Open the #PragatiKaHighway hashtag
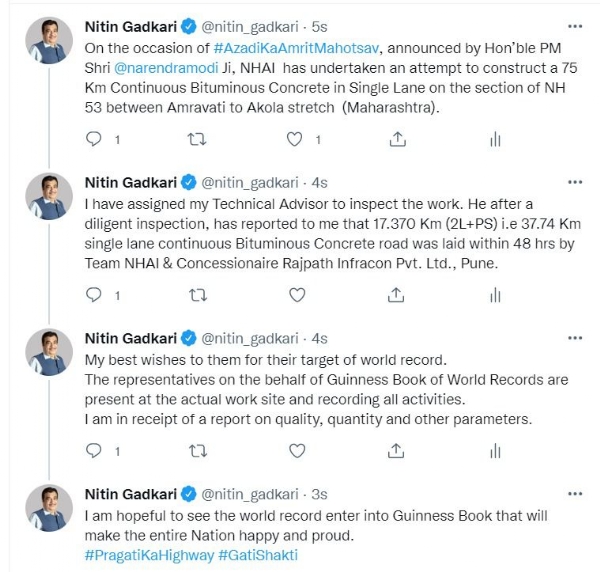The height and width of the screenshot is (572, 600). coord(148,555)
